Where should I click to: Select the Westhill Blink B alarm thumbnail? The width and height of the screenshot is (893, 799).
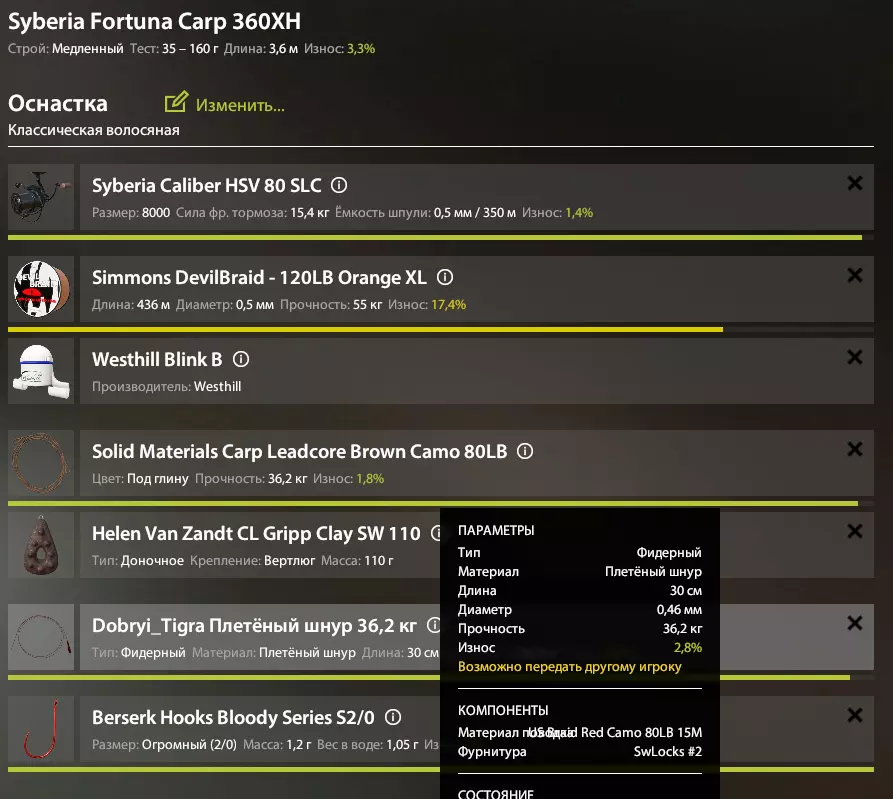click(41, 371)
